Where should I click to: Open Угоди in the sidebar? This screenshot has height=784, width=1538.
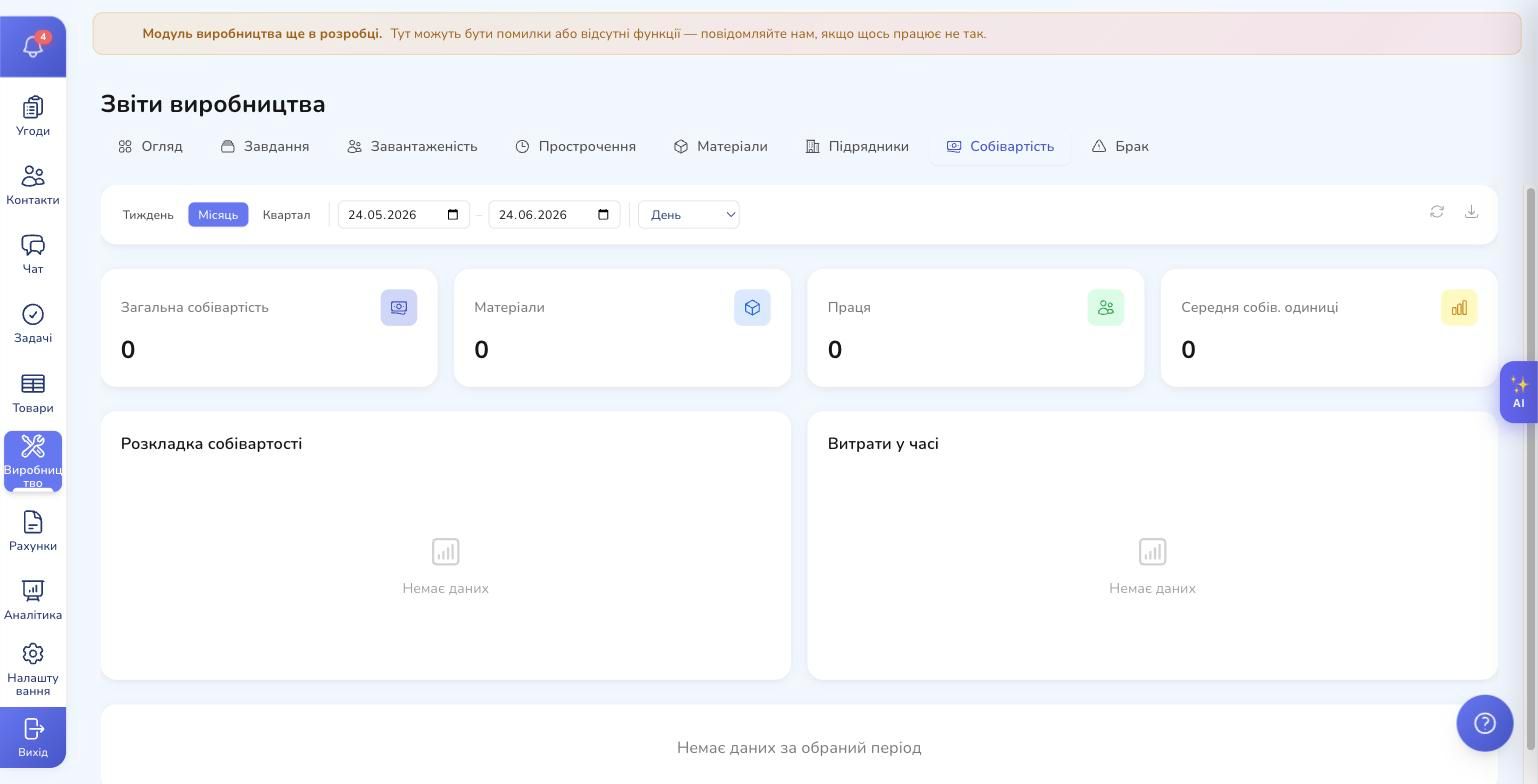click(x=33, y=116)
